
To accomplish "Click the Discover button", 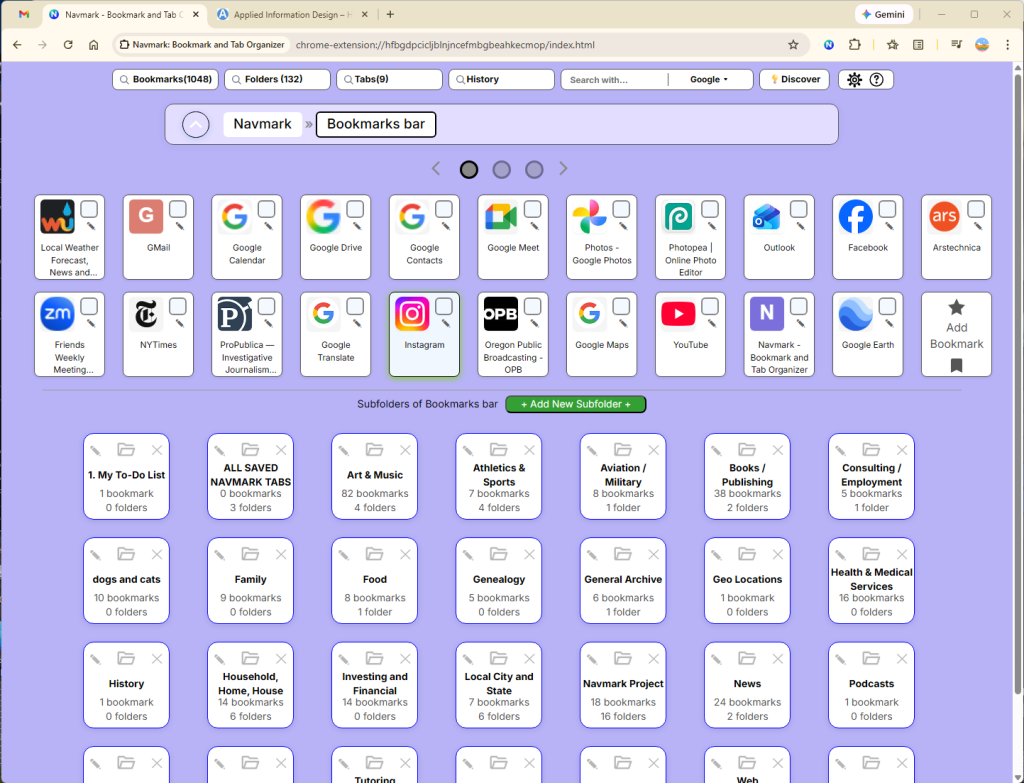I will point(794,80).
